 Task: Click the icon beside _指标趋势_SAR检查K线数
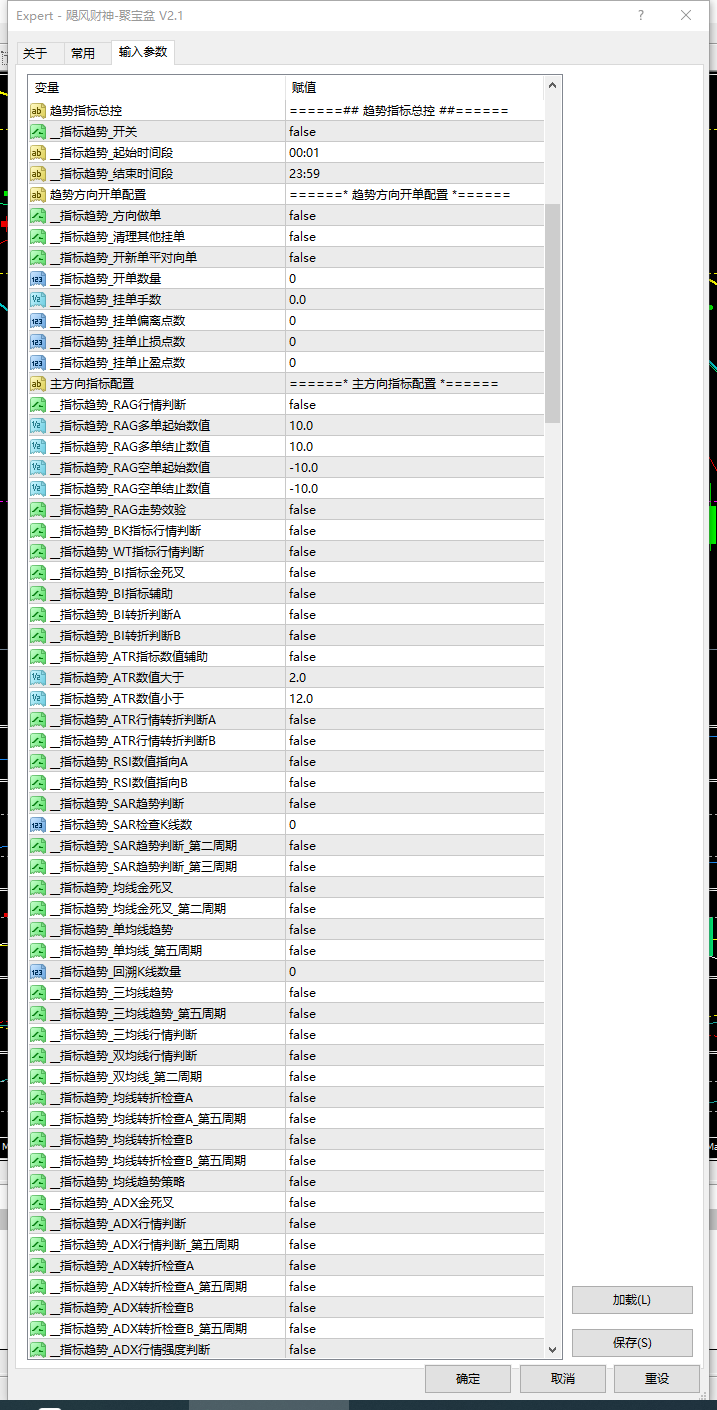click(37, 825)
